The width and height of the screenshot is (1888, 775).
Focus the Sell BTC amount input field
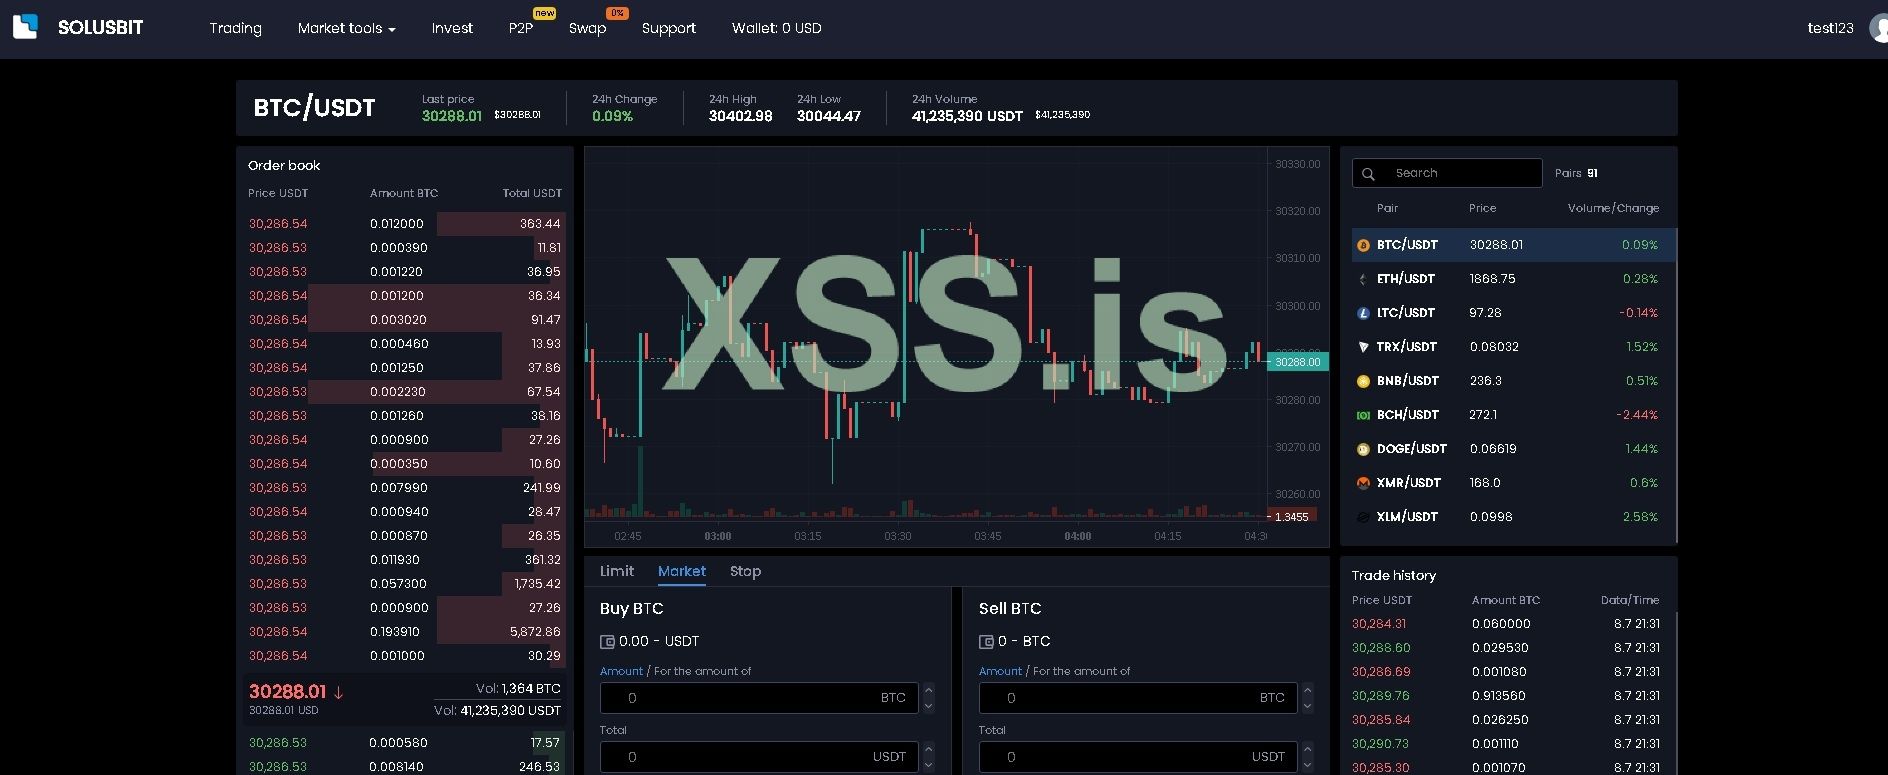[1138, 698]
